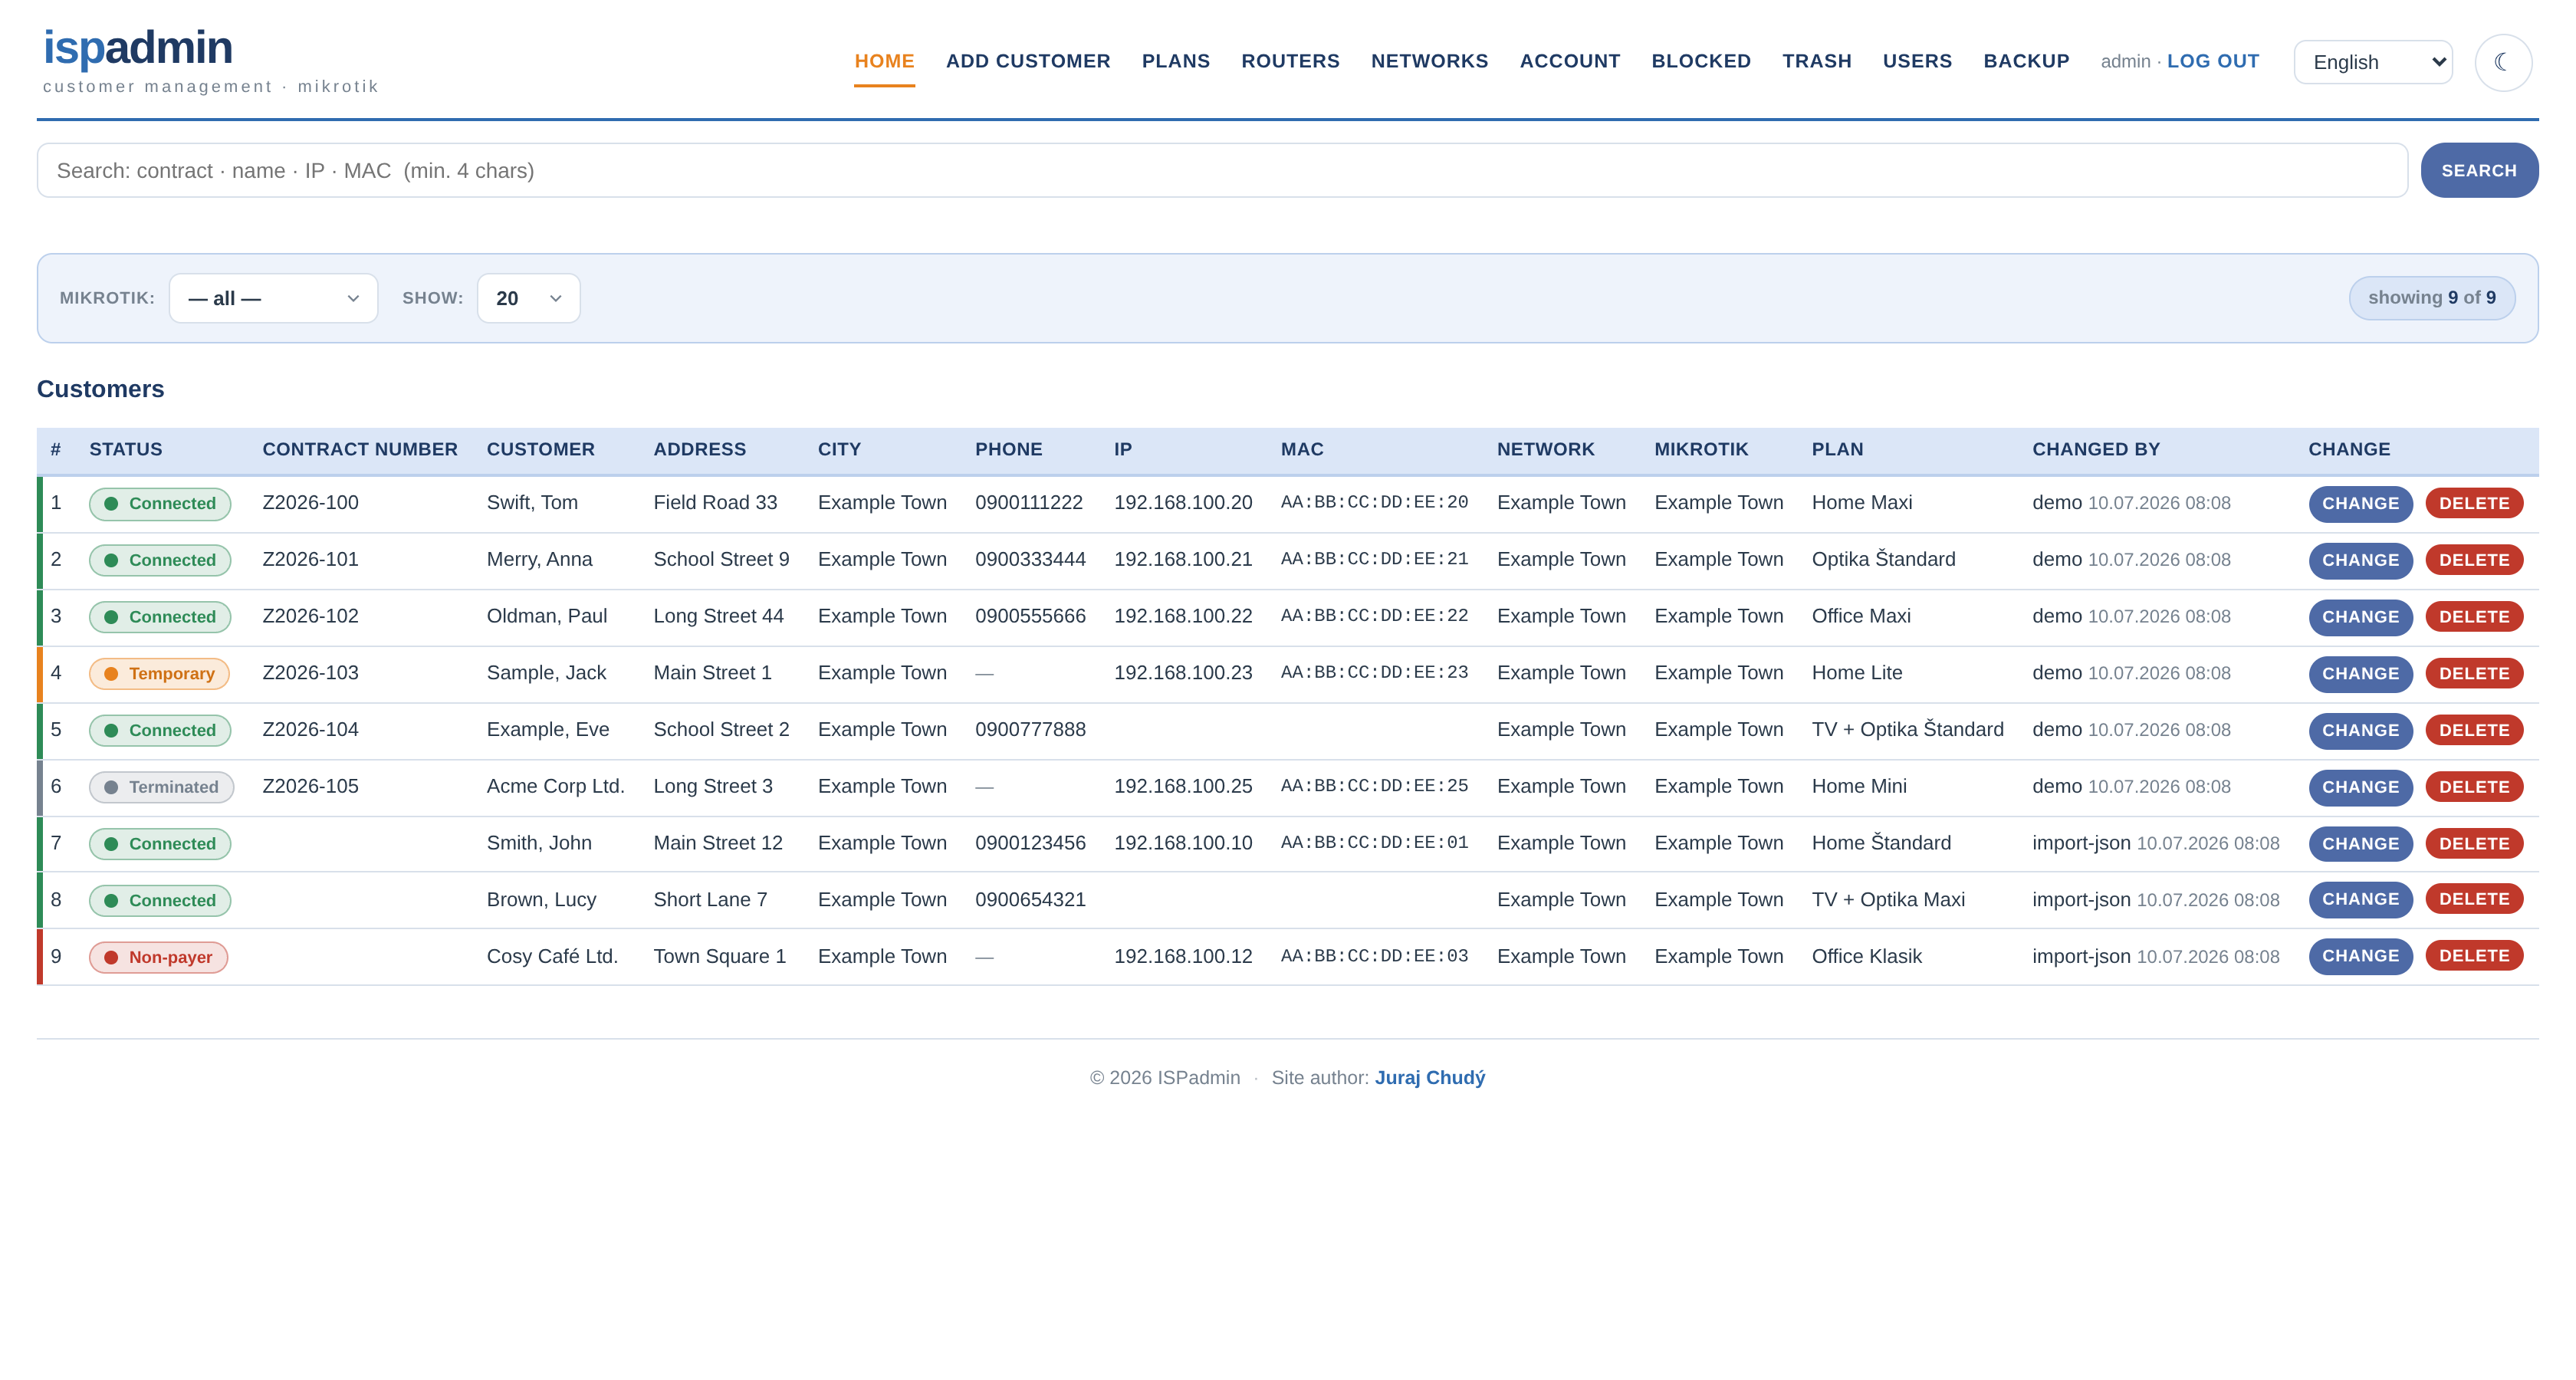Open the PLANS menu item
This screenshot has width=2576, height=1380.
(1175, 61)
